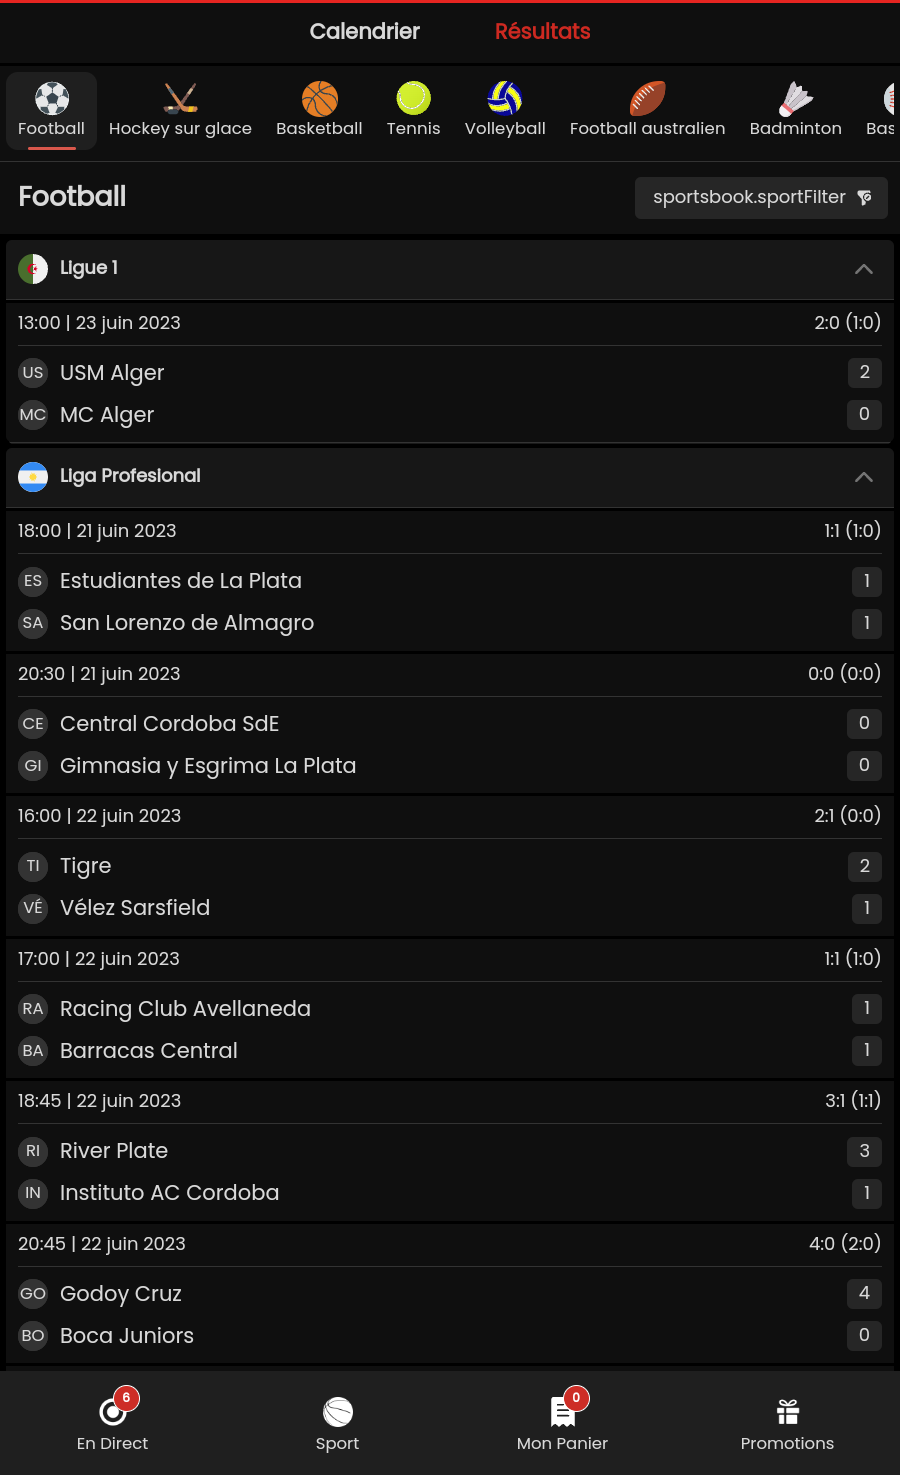The image size is (900, 1475).
Task: Open Mon Panier bet slip
Action: [562, 1422]
